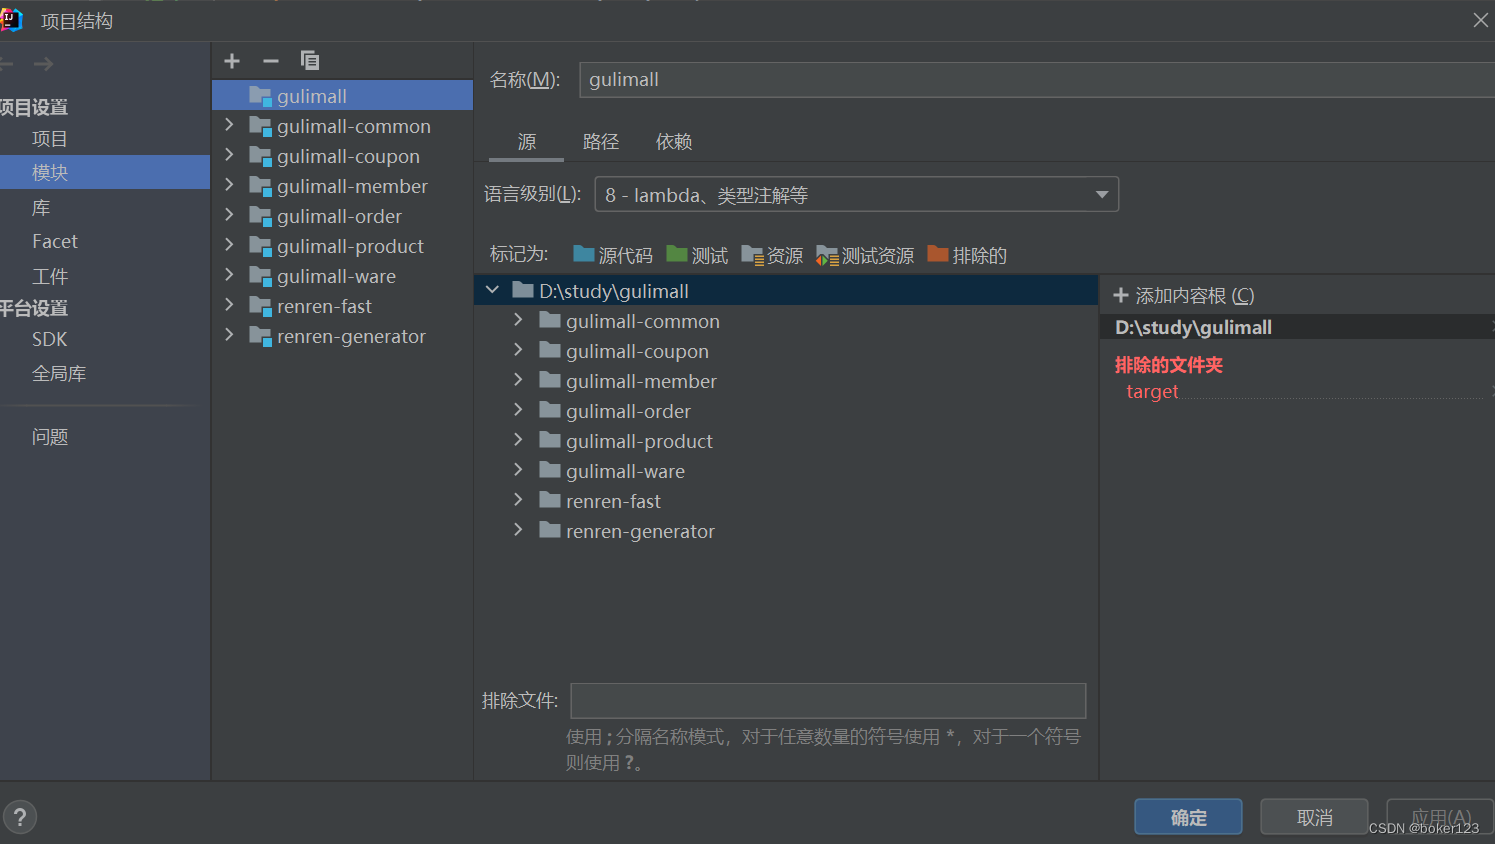This screenshot has height=844, width=1495.
Task: Click the help question mark icon
Action: 20,817
